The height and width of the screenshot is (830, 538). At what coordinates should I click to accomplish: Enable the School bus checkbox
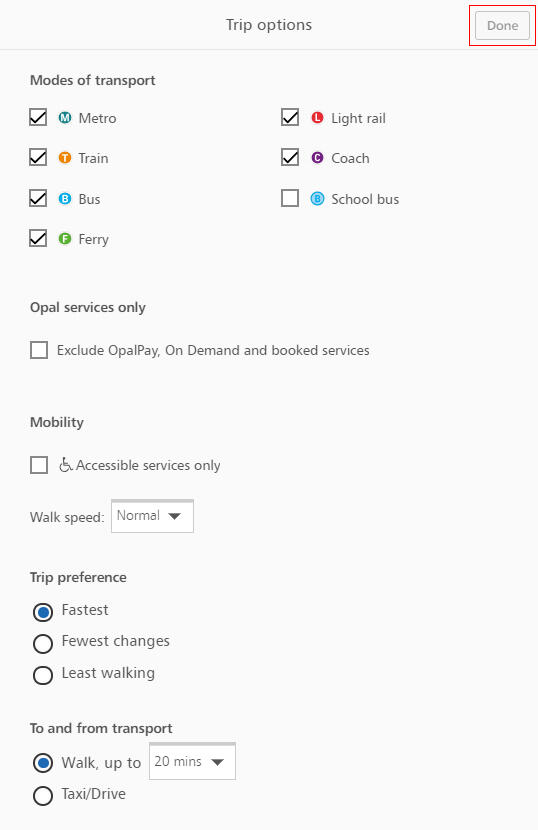pos(290,199)
